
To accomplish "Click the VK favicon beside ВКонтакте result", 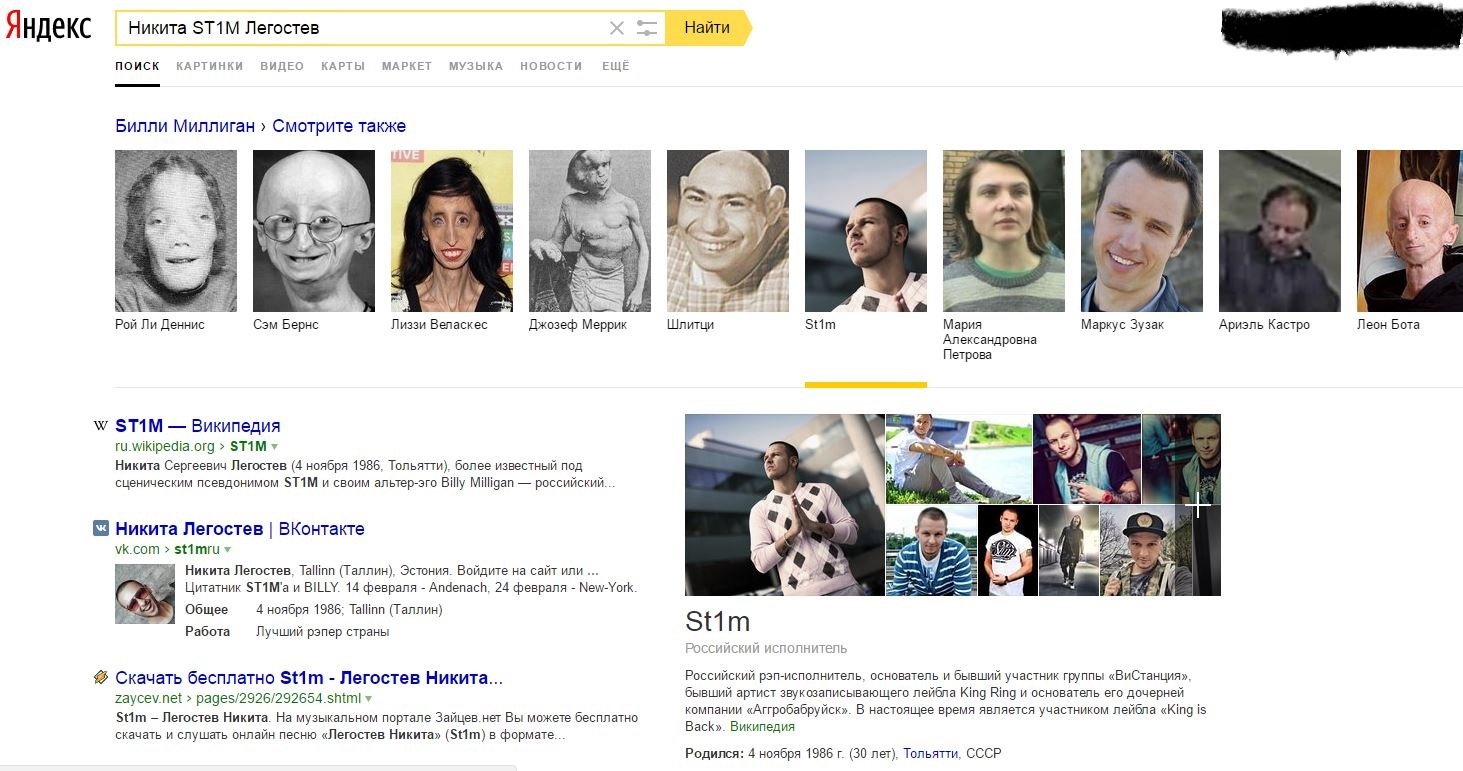I will [x=101, y=528].
